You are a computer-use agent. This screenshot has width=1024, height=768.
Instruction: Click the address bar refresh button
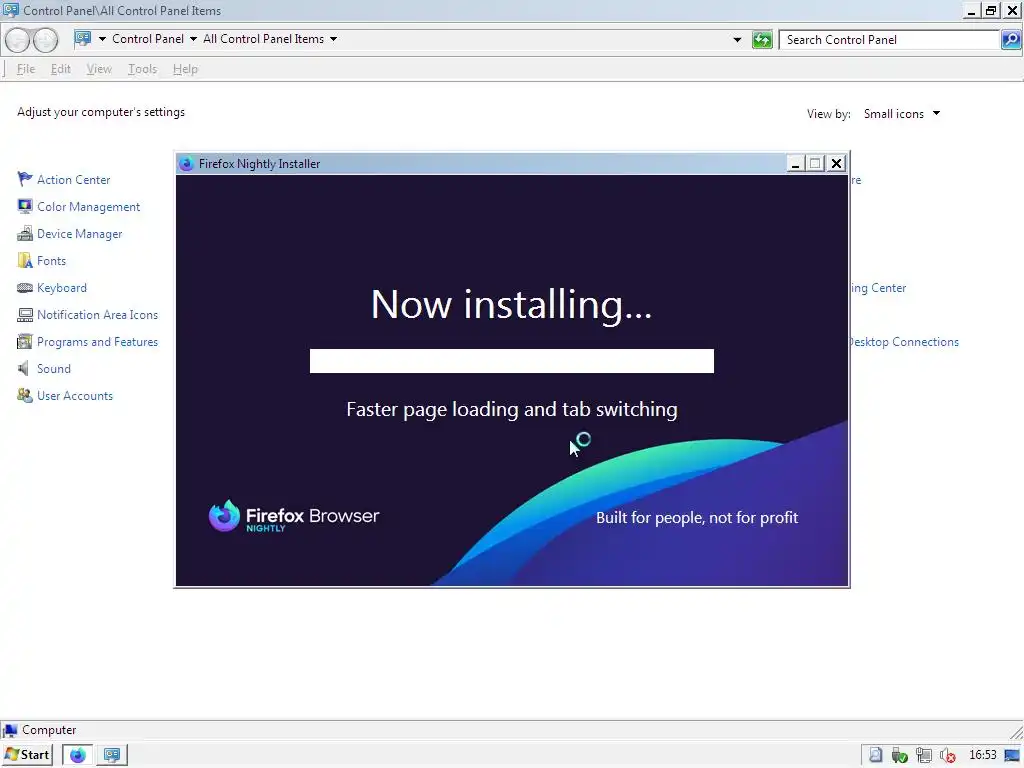pos(762,40)
